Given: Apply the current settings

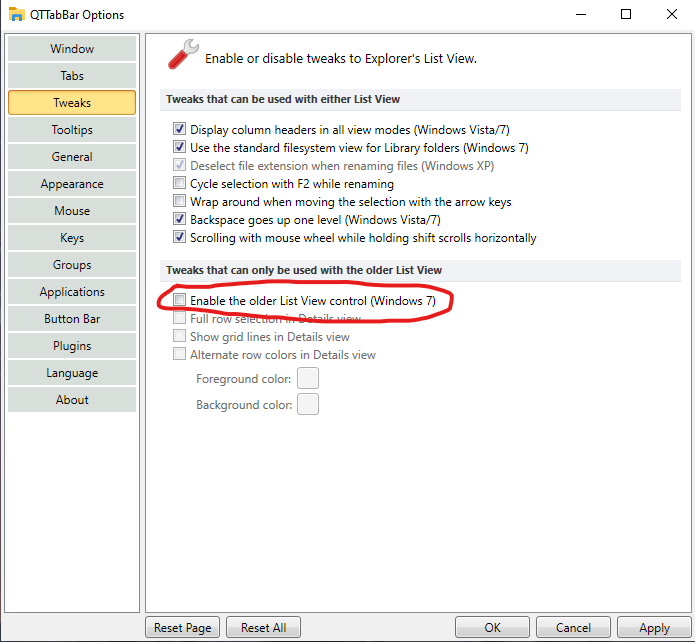Looking at the screenshot, I should pos(654,628).
